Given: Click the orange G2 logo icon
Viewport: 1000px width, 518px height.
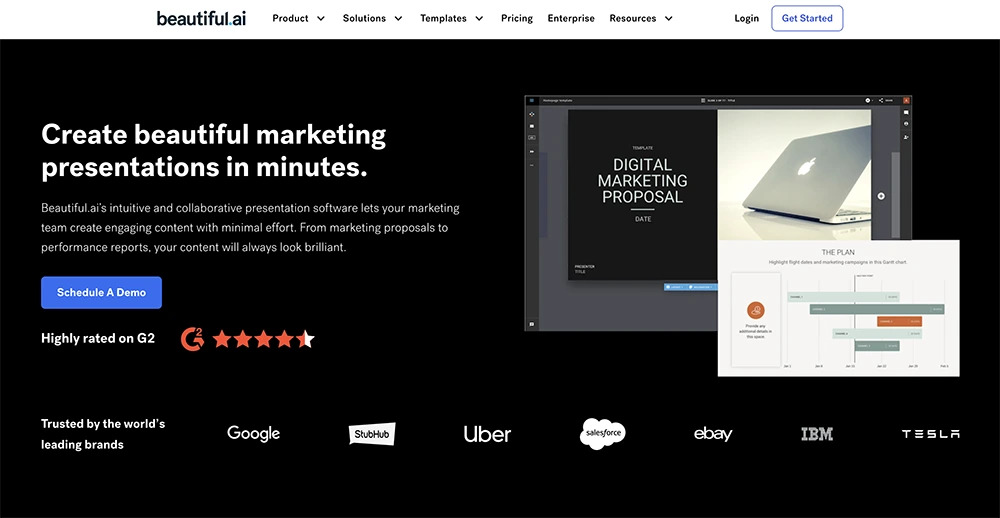Looking at the screenshot, I should point(193,339).
